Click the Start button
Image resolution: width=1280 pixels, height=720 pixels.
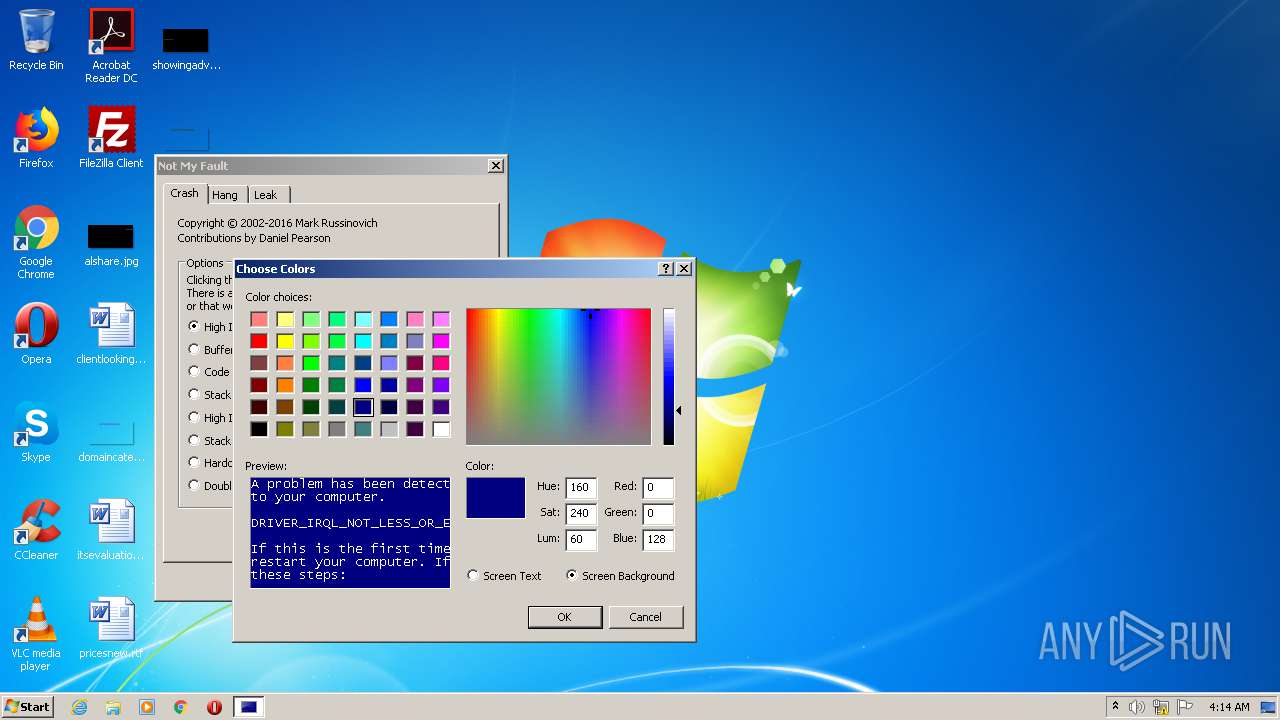point(28,707)
